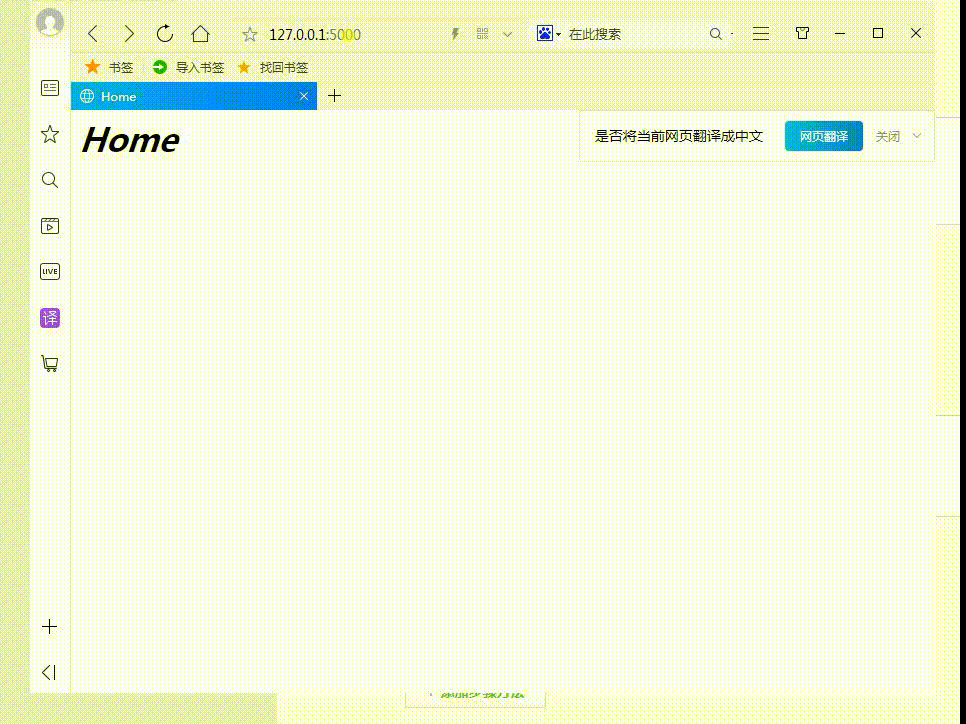Open the QR code dropdown chevron

[507, 33]
